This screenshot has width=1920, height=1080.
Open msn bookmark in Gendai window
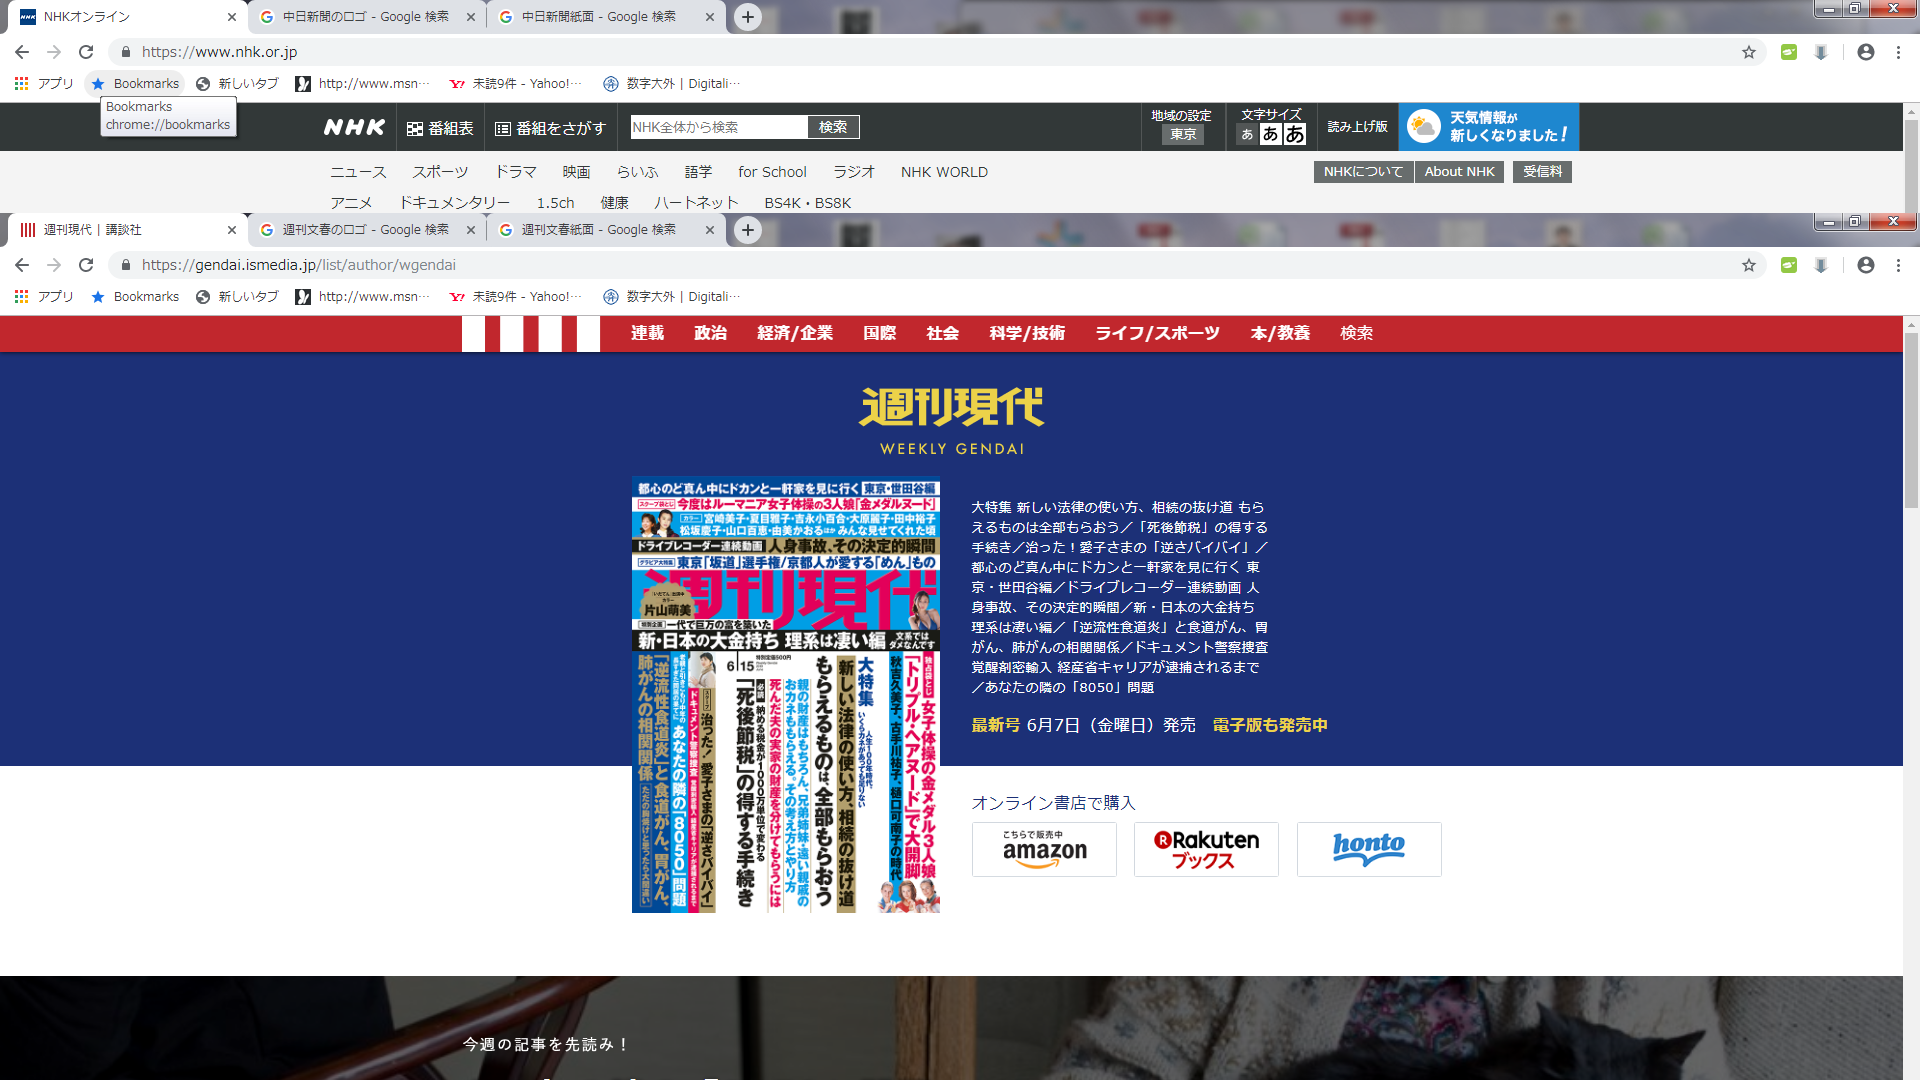tap(362, 297)
